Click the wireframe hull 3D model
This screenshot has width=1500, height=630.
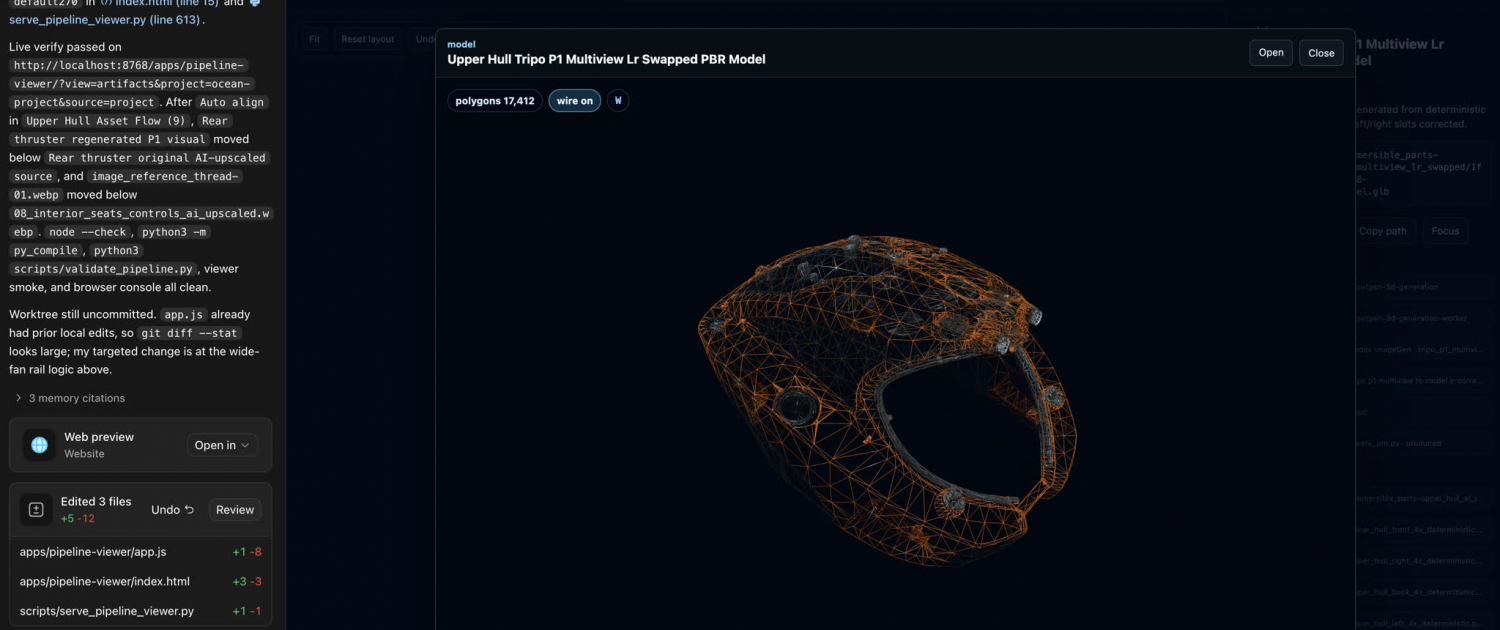coord(885,400)
